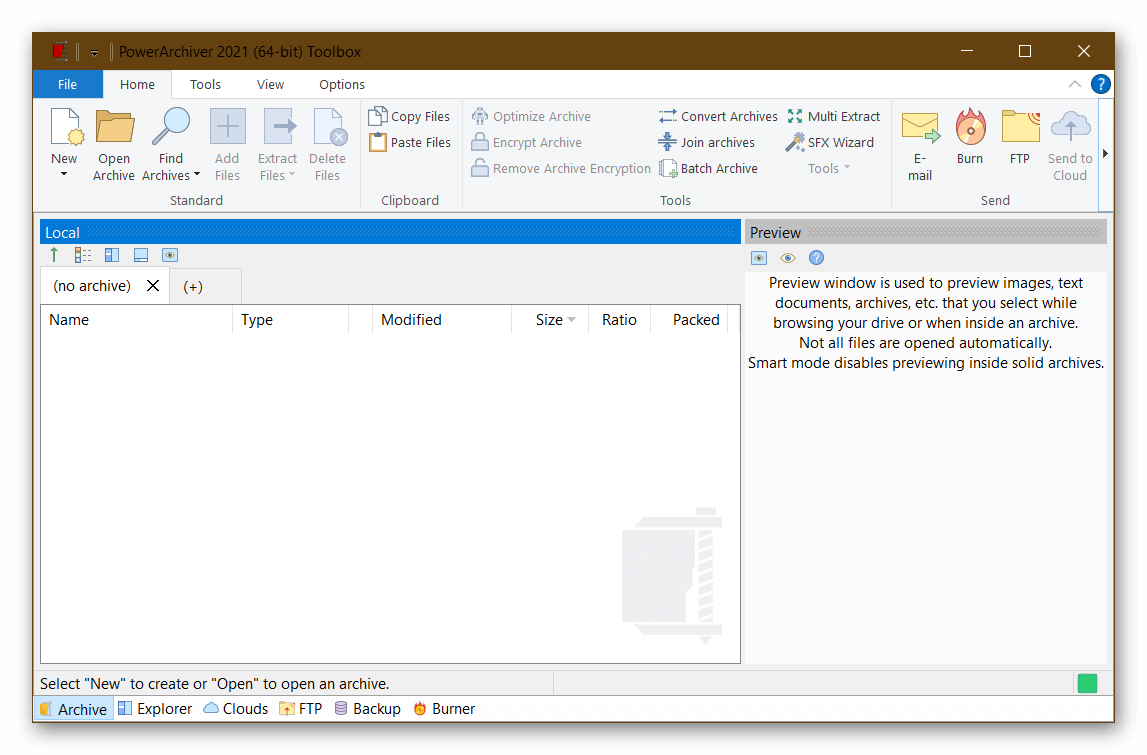Switch to the View ribbon tab
Viewport: 1147px width, 755px height.
[270, 84]
